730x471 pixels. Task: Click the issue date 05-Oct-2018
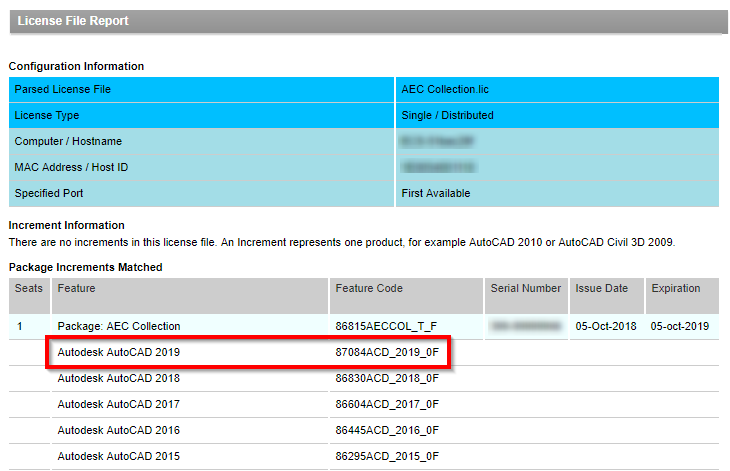coord(606,326)
